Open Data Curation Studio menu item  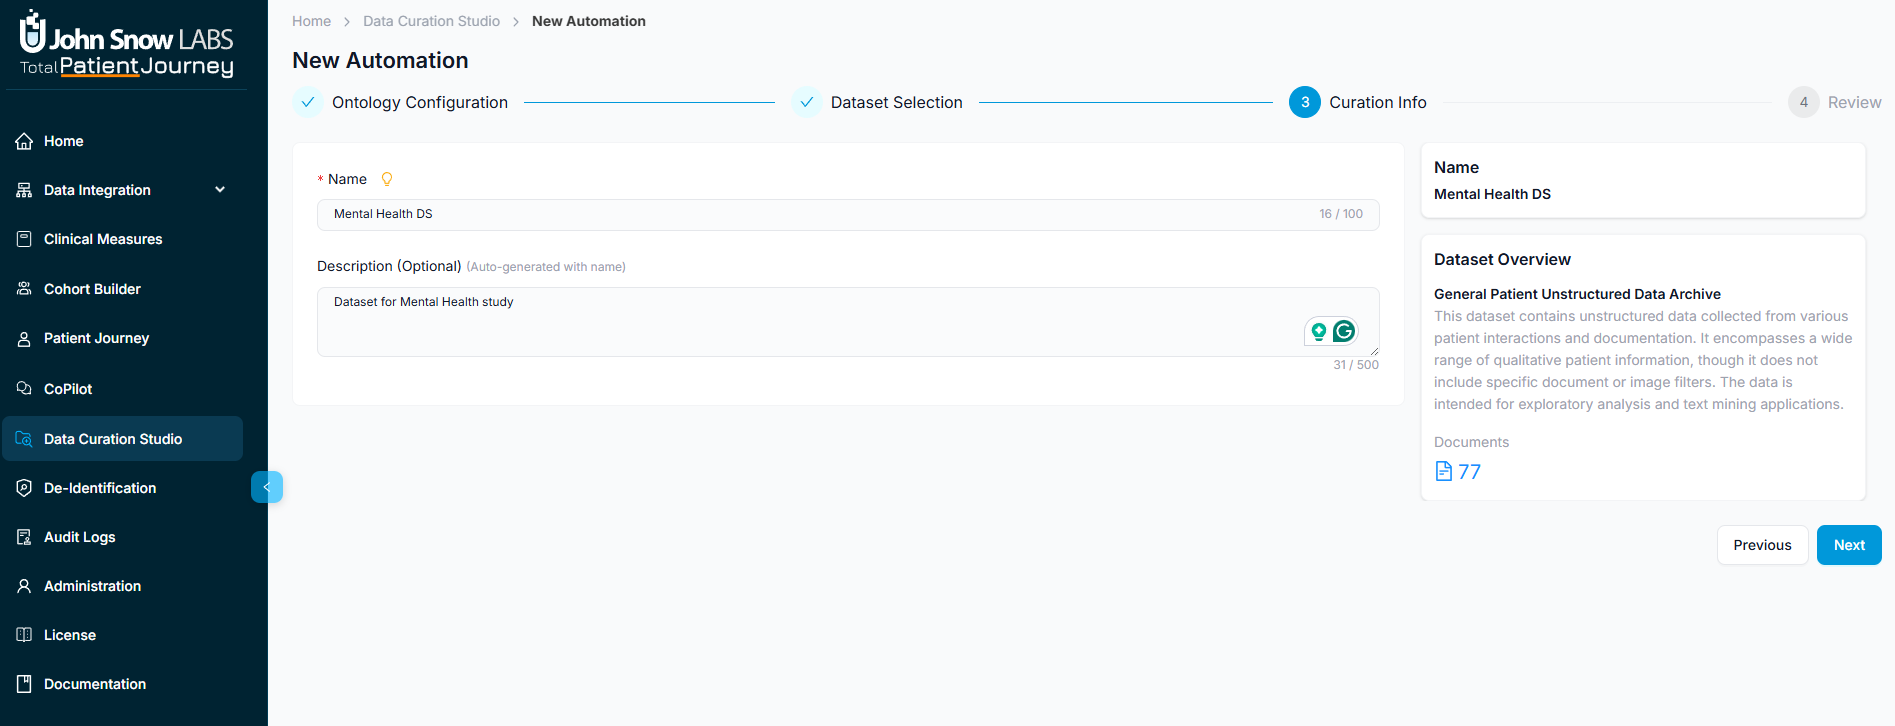point(122,439)
